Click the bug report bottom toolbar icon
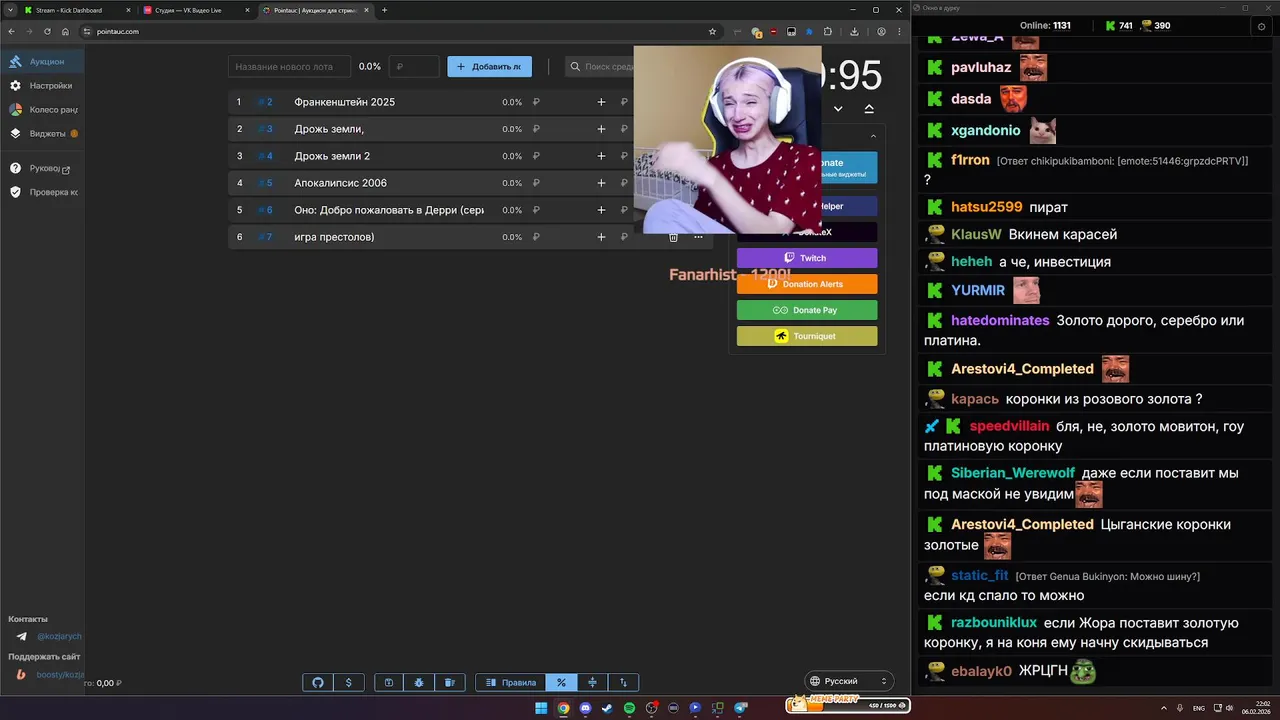 click(419, 682)
